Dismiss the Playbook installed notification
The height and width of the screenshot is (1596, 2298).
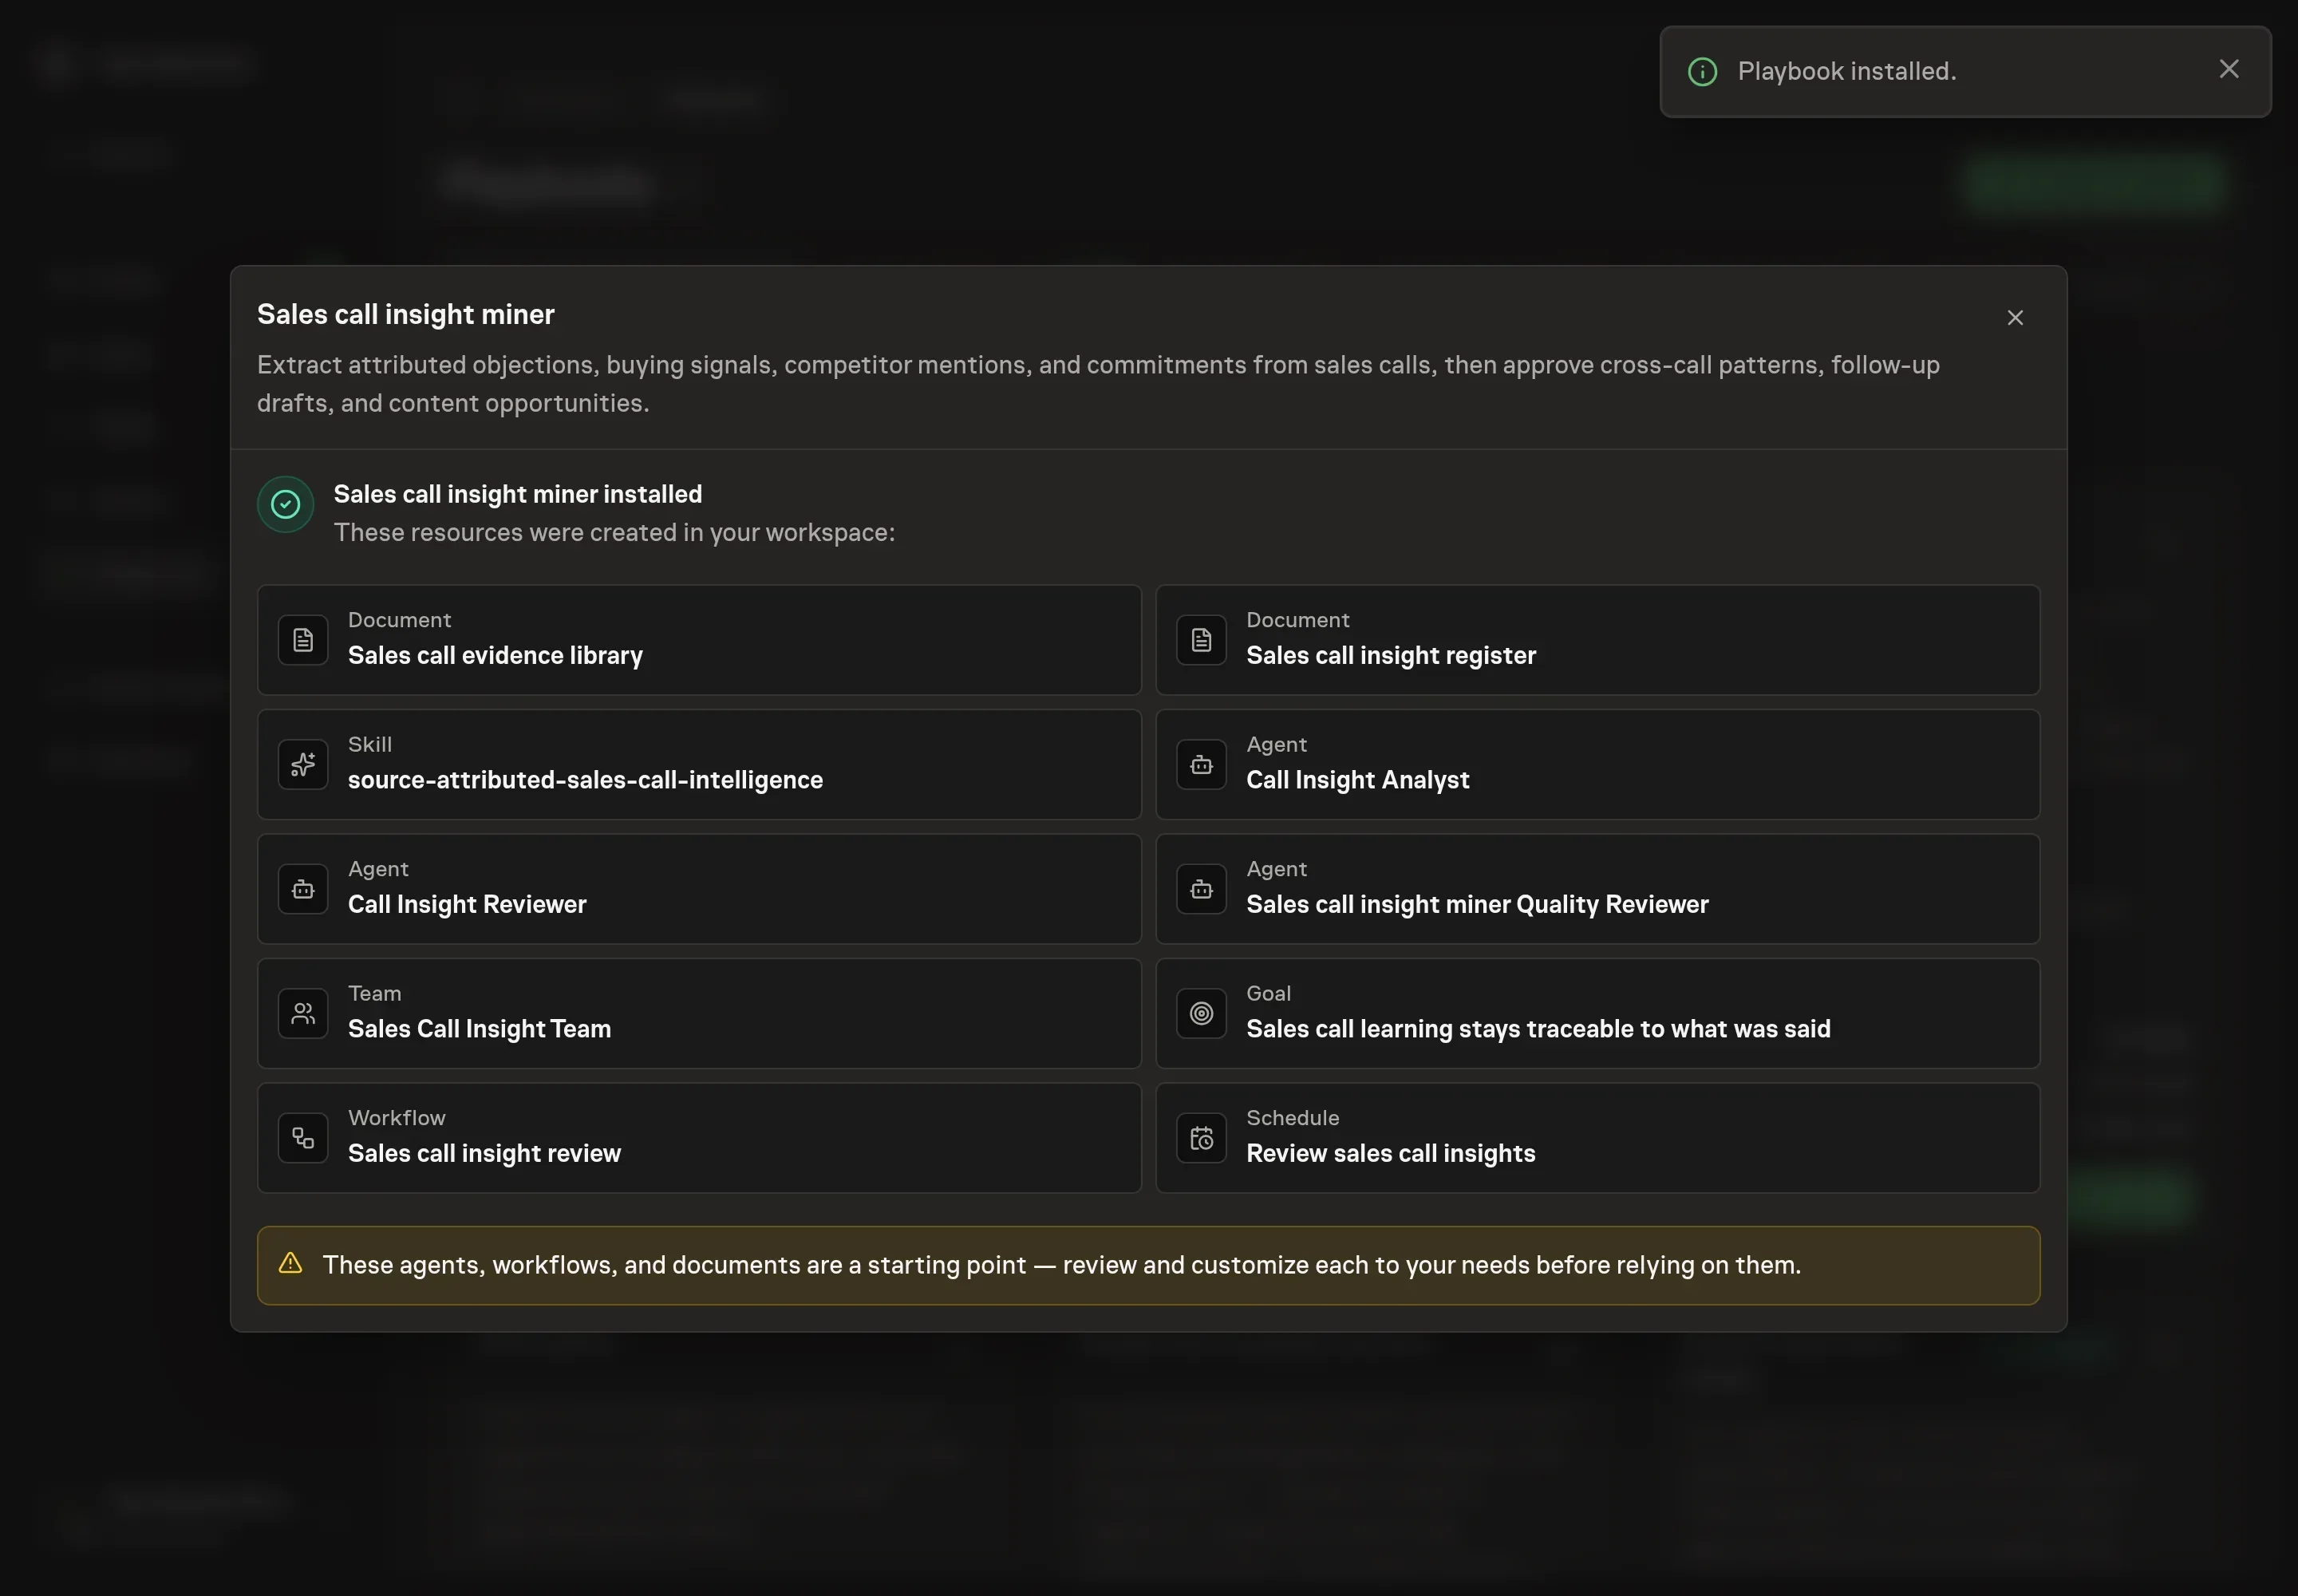(x=2229, y=69)
